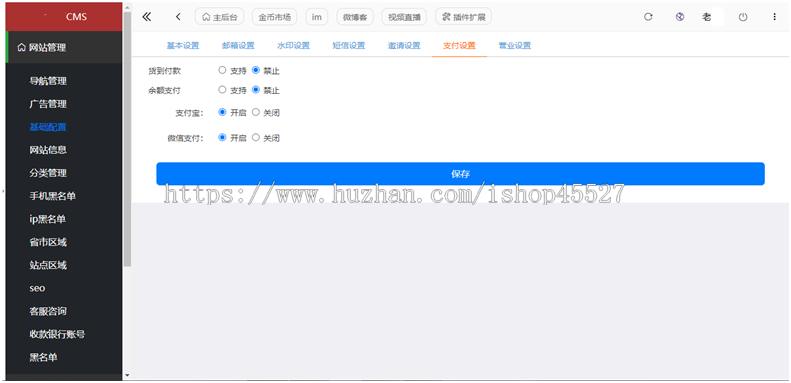This screenshot has width=791, height=383.
Task: Open 省市区域 in the sidebar
Action: click(48, 242)
